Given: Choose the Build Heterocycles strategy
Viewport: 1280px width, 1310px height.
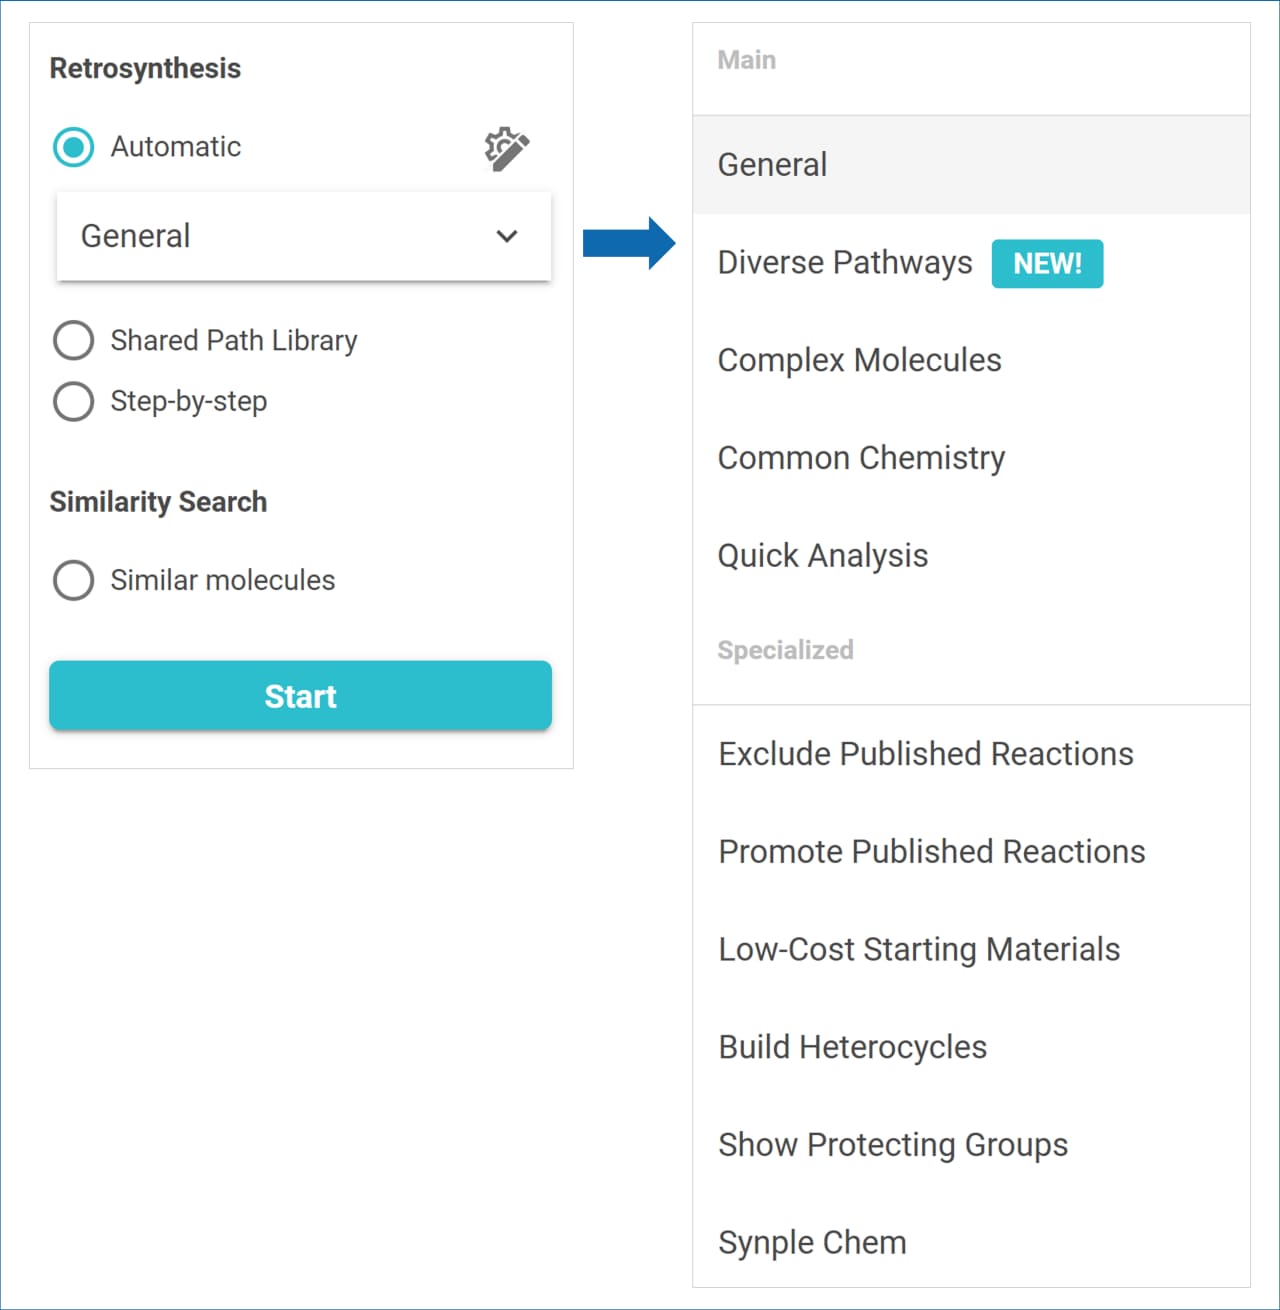Looking at the screenshot, I should click(853, 1047).
